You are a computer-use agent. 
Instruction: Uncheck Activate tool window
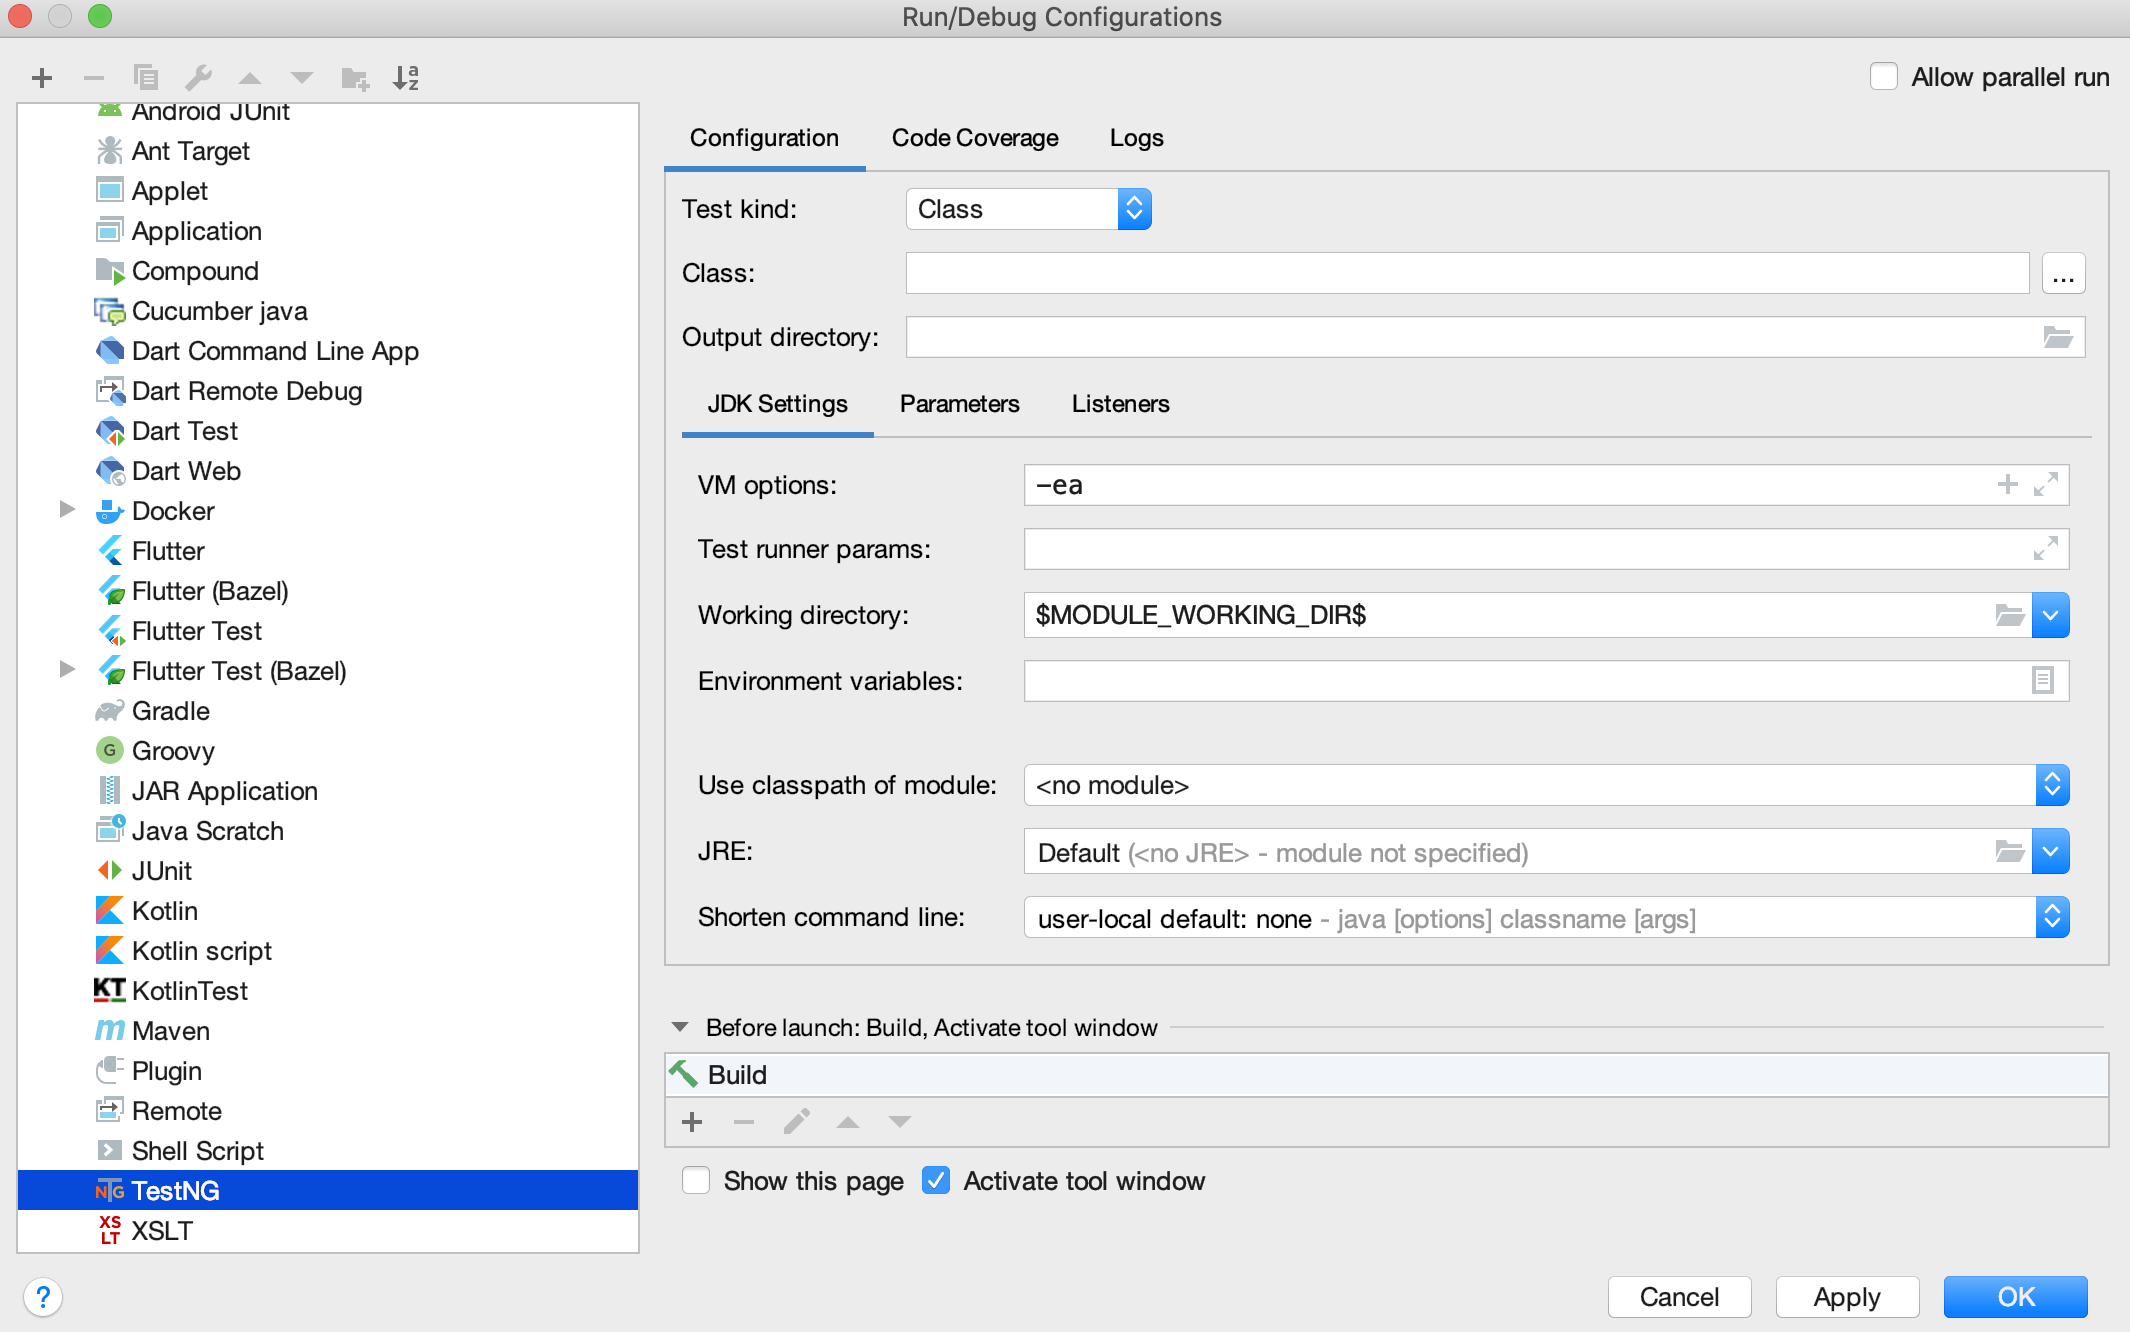coord(936,1181)
